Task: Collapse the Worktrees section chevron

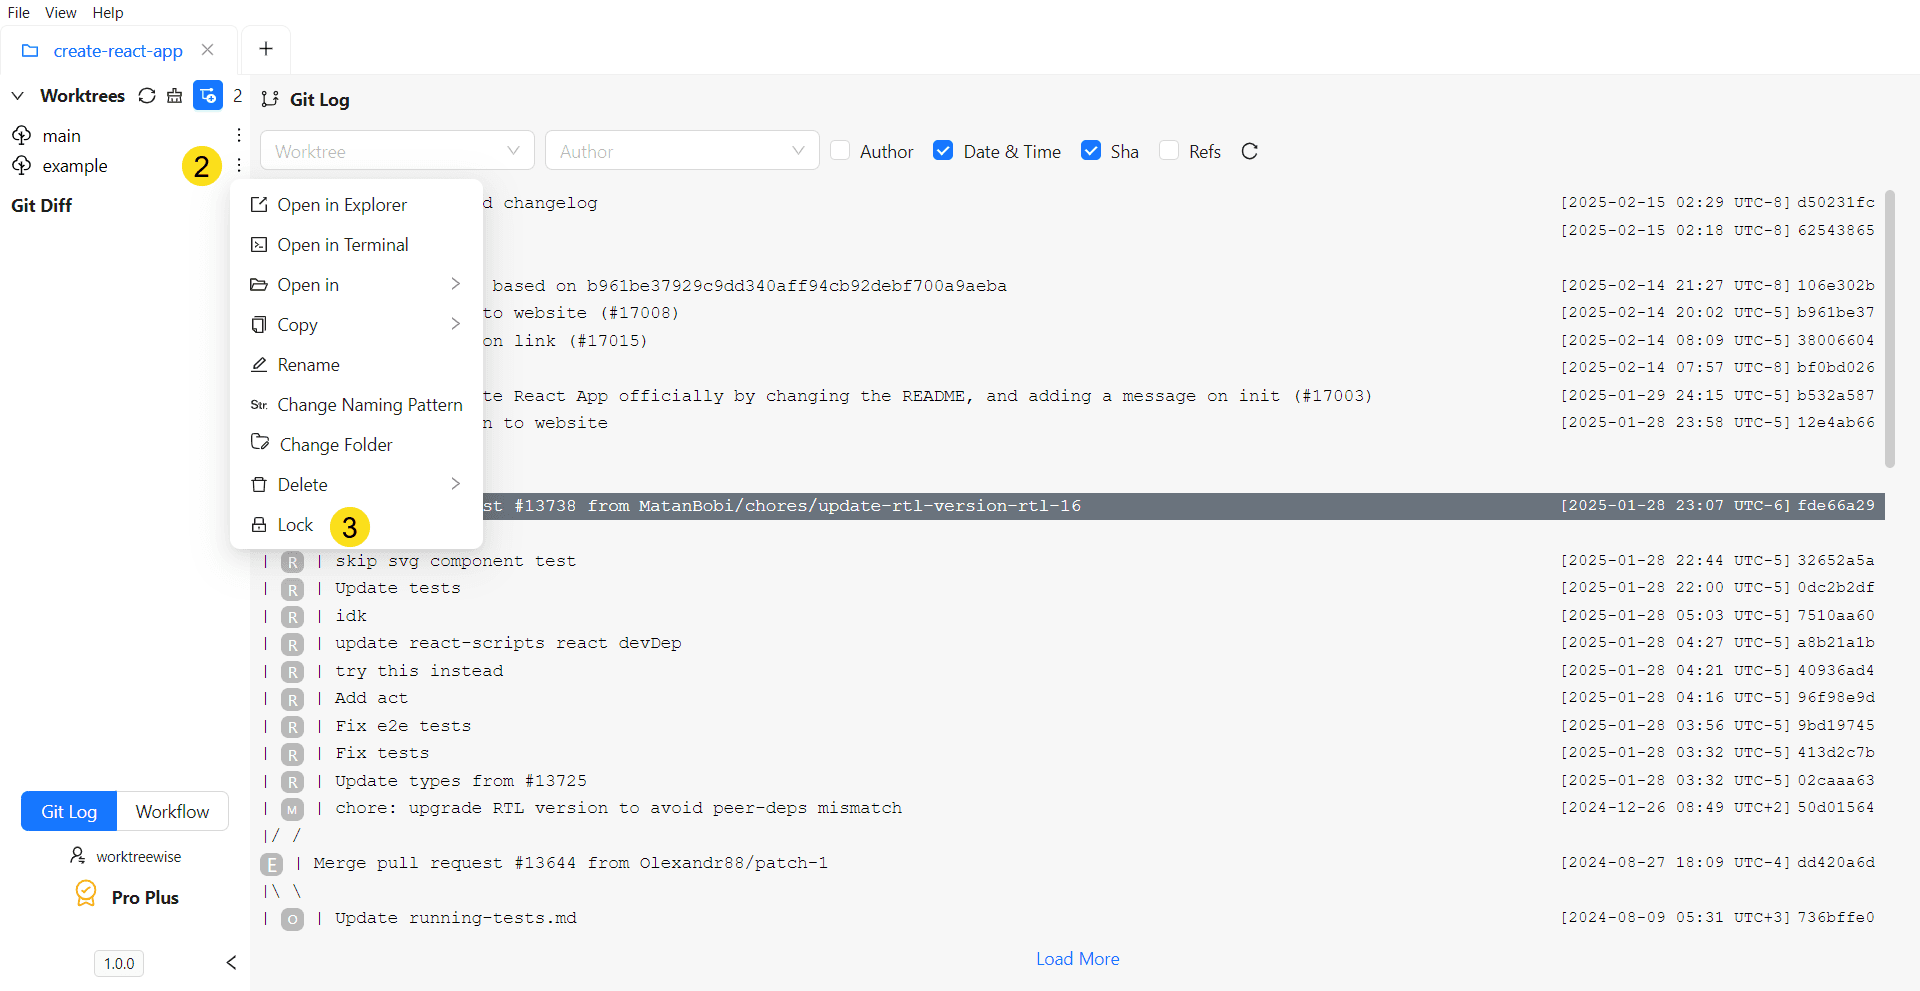Action: [18, 96]
